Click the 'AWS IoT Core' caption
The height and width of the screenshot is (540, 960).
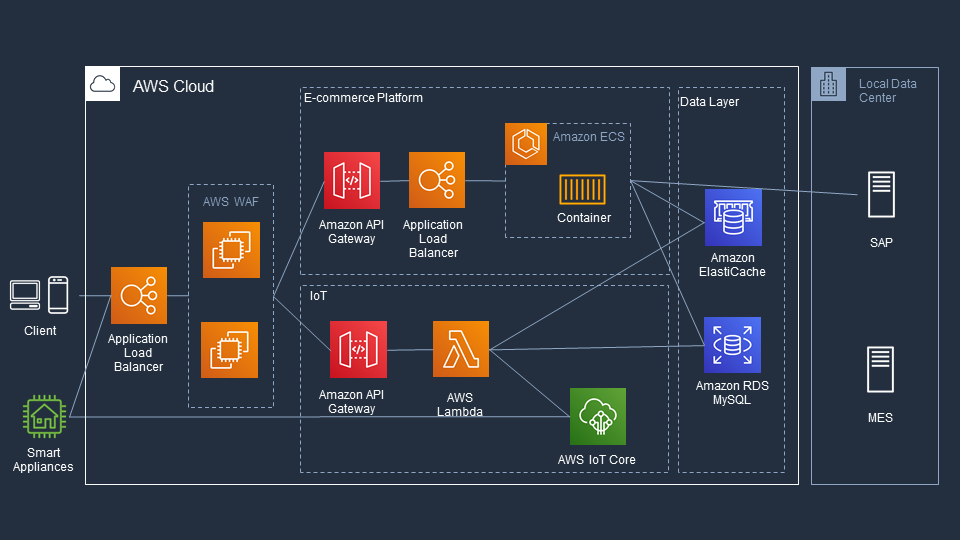coord(596,460)
